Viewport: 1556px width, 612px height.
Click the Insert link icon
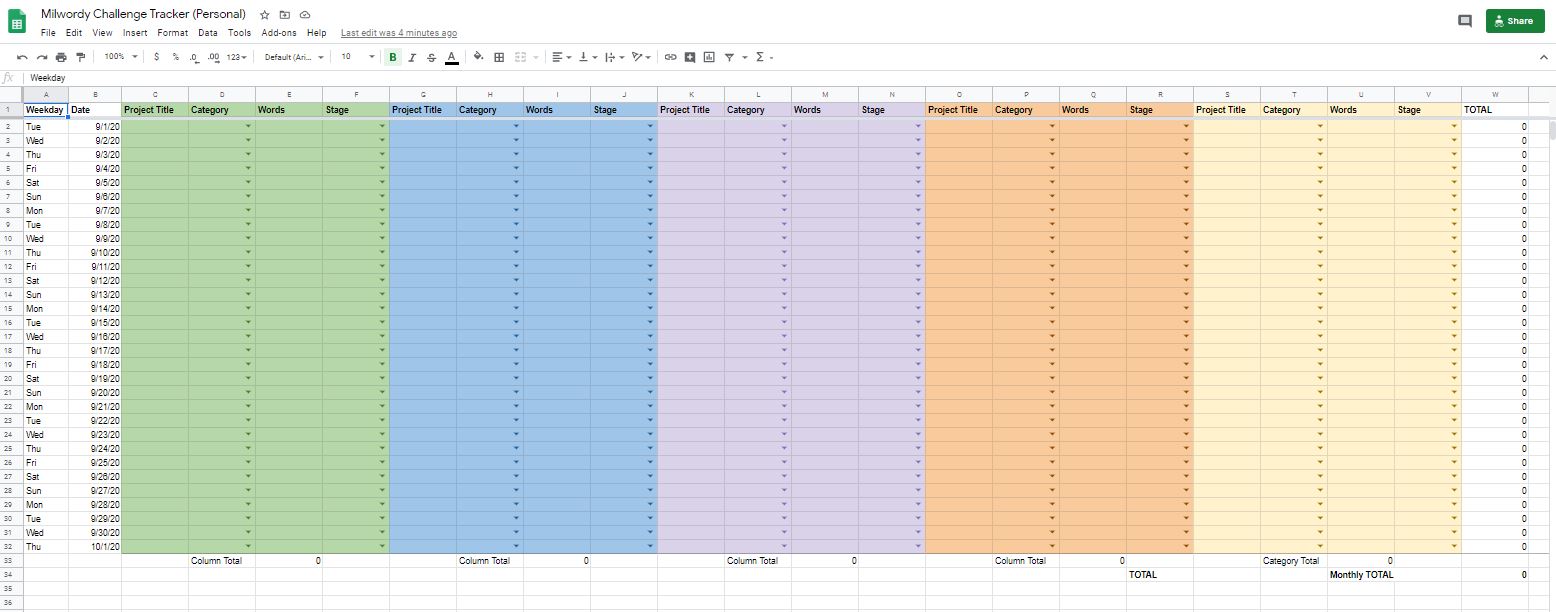point(670,57)
